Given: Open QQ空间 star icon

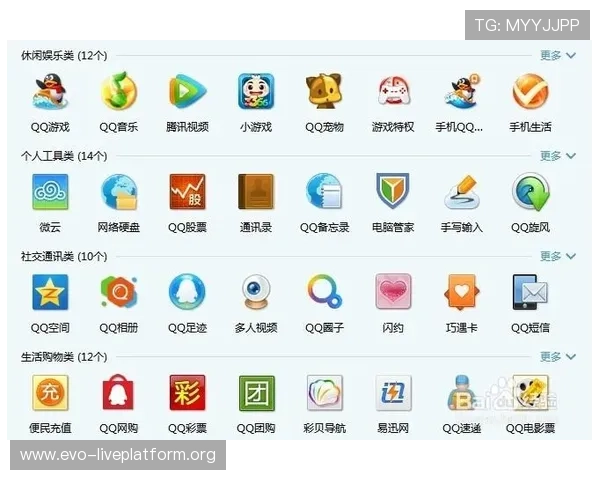Looking at the screenshot, I should pyautogui.click(x=50, y=292).
